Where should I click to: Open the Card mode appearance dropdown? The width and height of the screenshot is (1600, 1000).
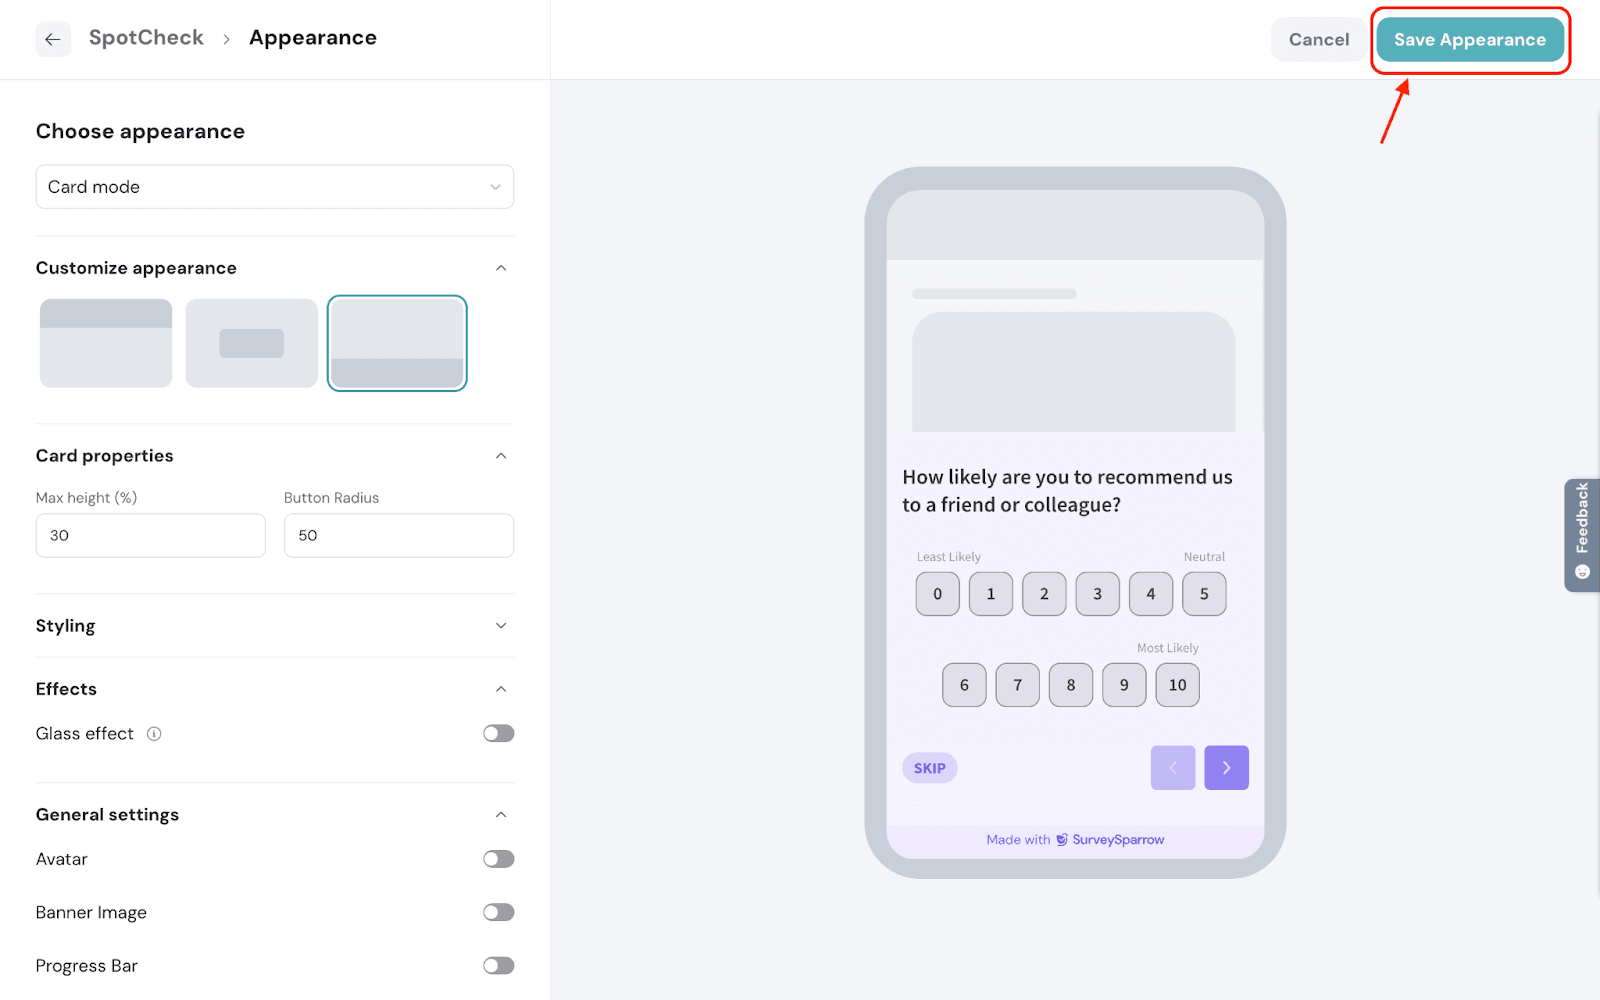pos(275,187)
